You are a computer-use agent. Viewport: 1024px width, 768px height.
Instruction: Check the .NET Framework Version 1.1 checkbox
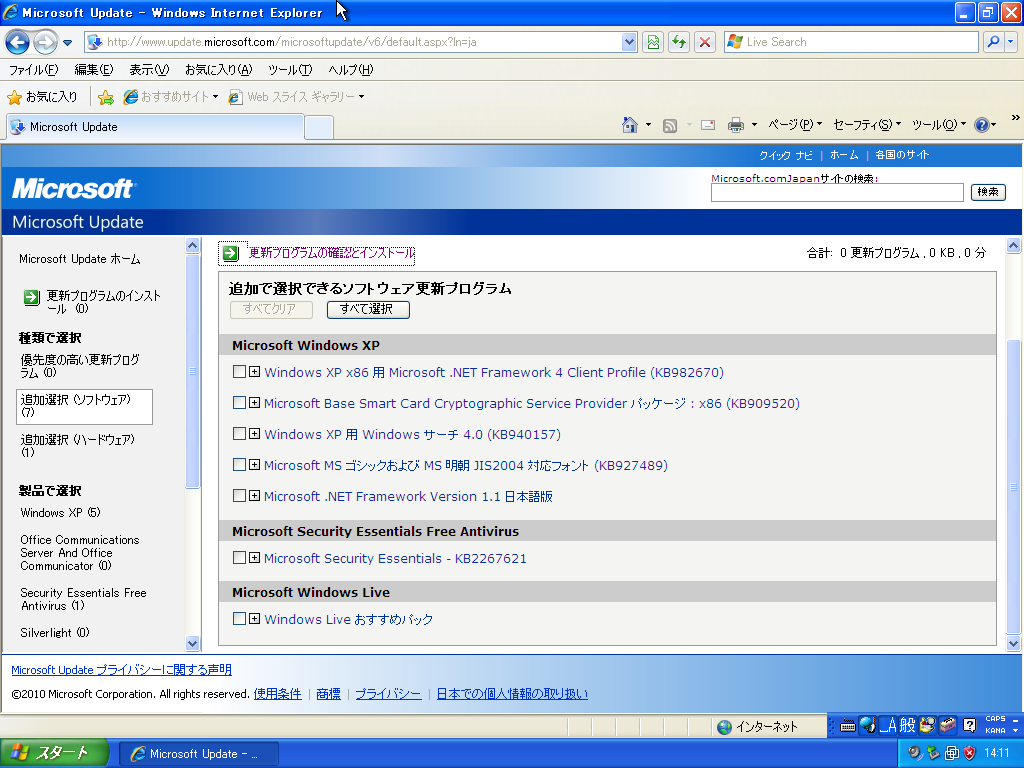239,496
